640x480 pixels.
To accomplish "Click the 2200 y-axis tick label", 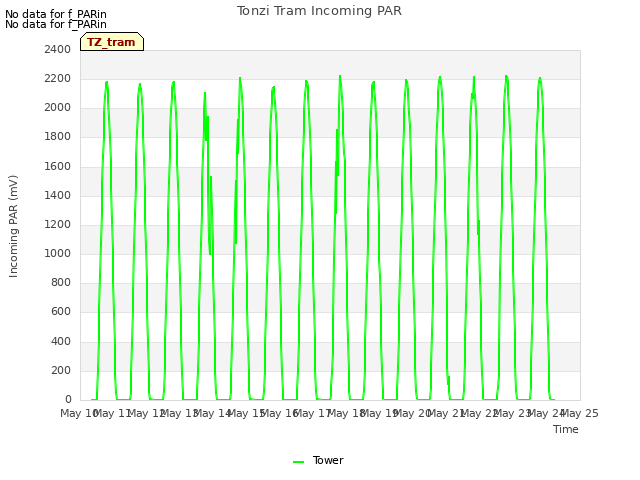I will click(x=58, y=78).
